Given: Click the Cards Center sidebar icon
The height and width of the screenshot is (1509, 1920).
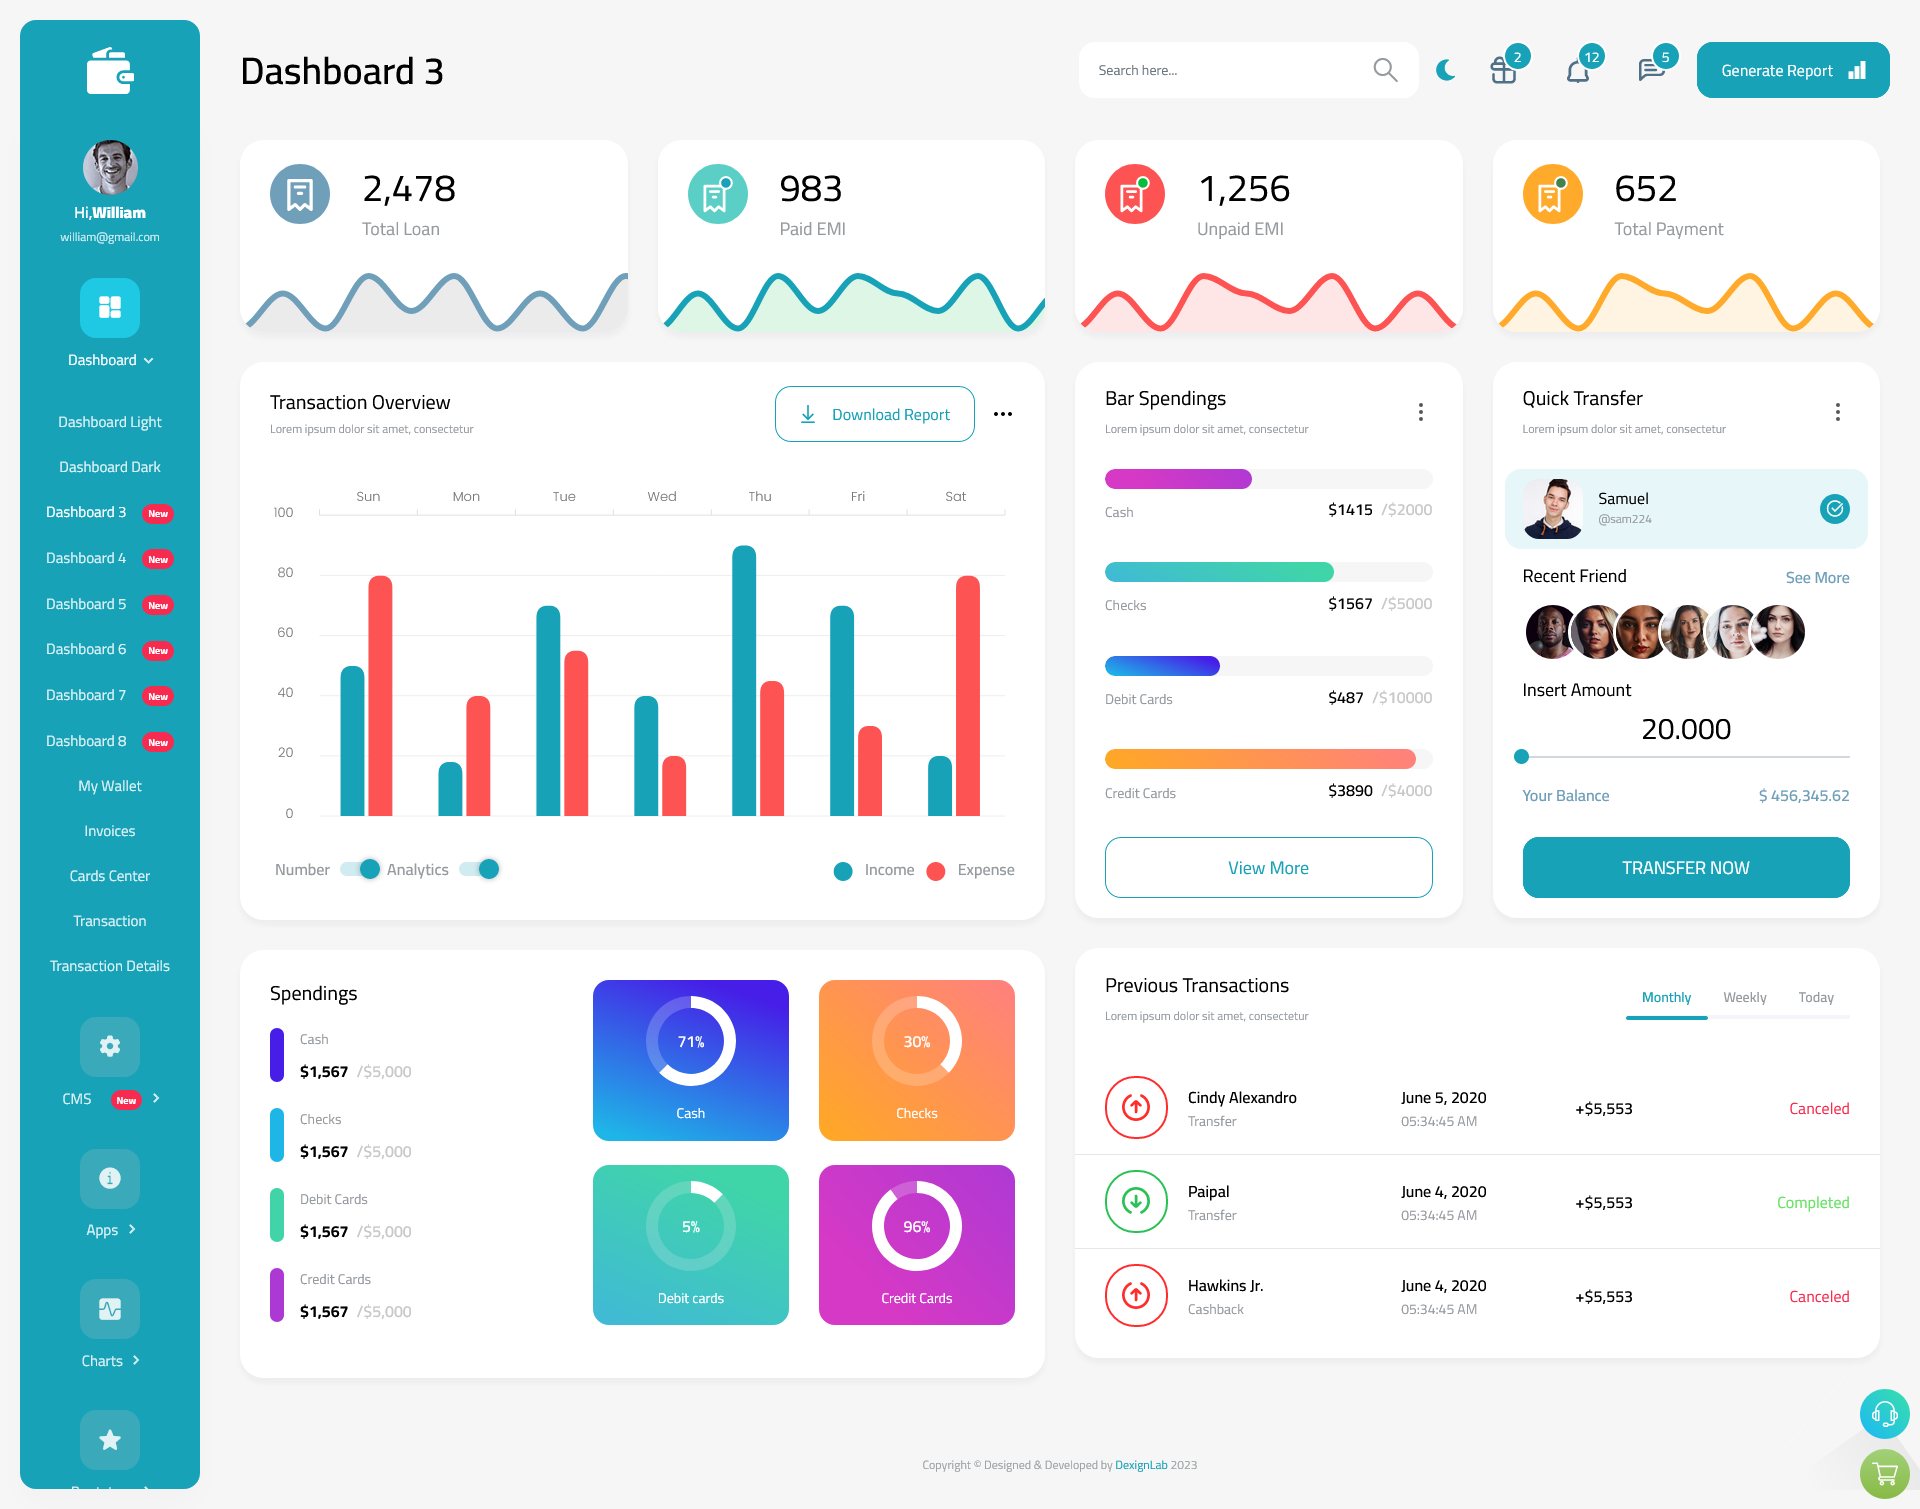Looking at the screenshot, I should click(109, 875).
